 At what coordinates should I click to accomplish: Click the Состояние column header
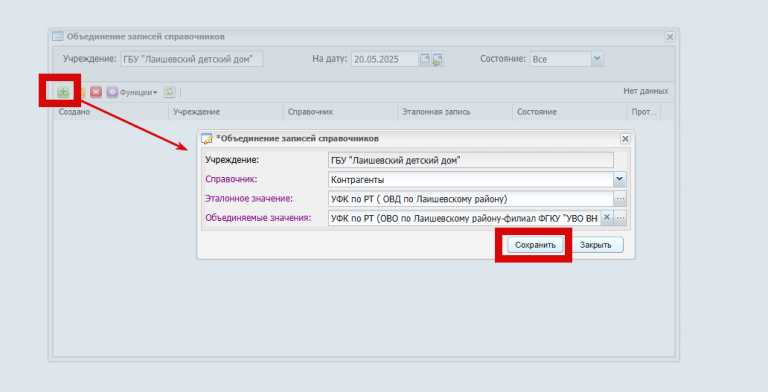click(x=570, y=112)
